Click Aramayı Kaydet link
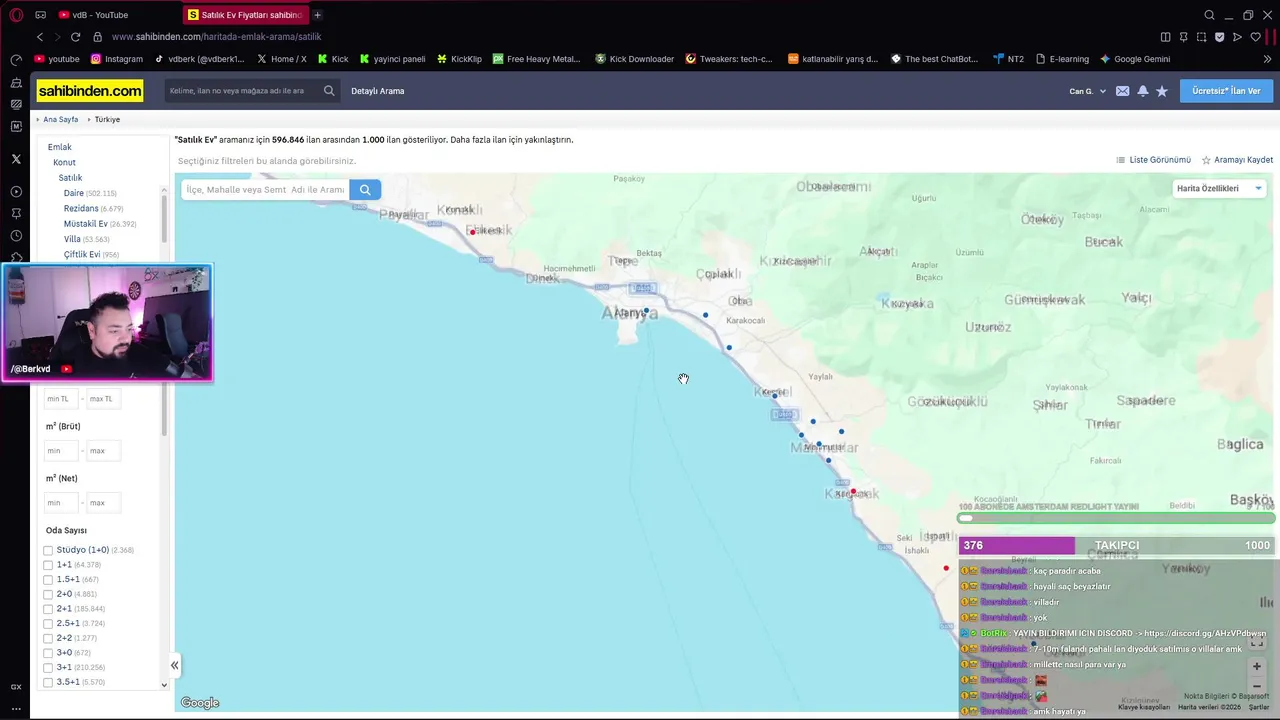 (x=1237, y=160)
